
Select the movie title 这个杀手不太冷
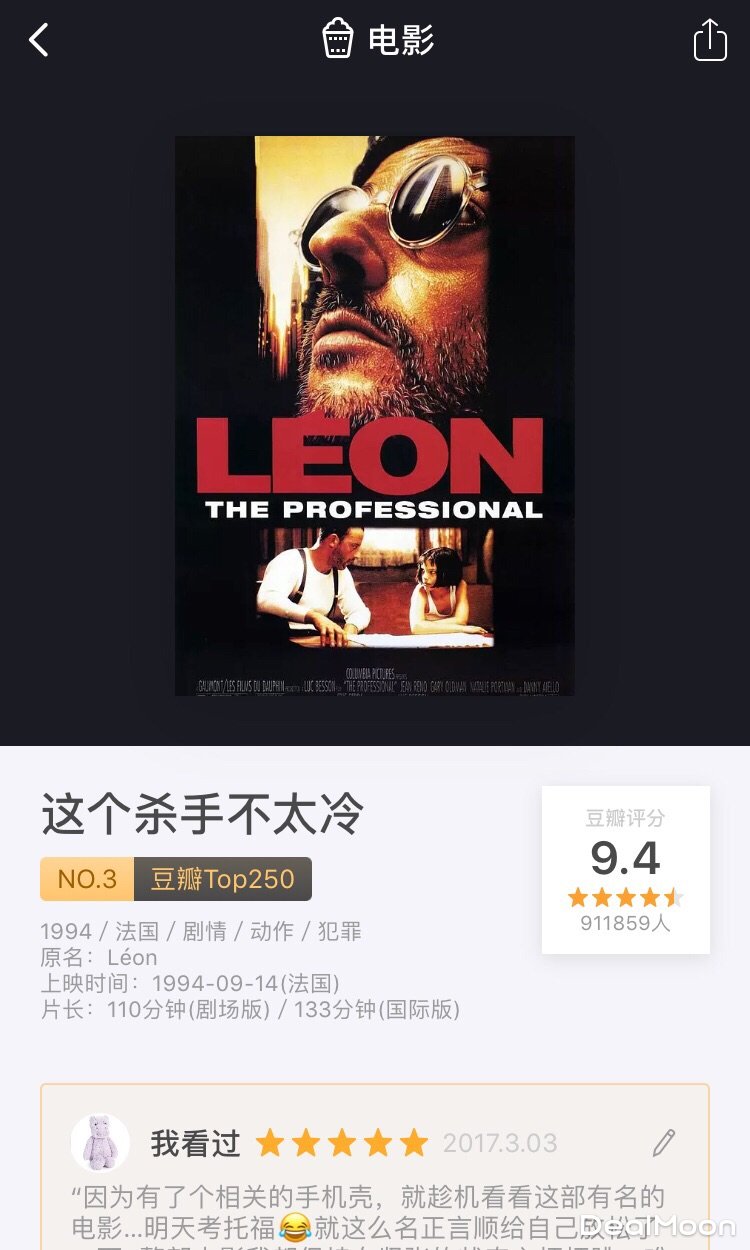coord(203,815)
